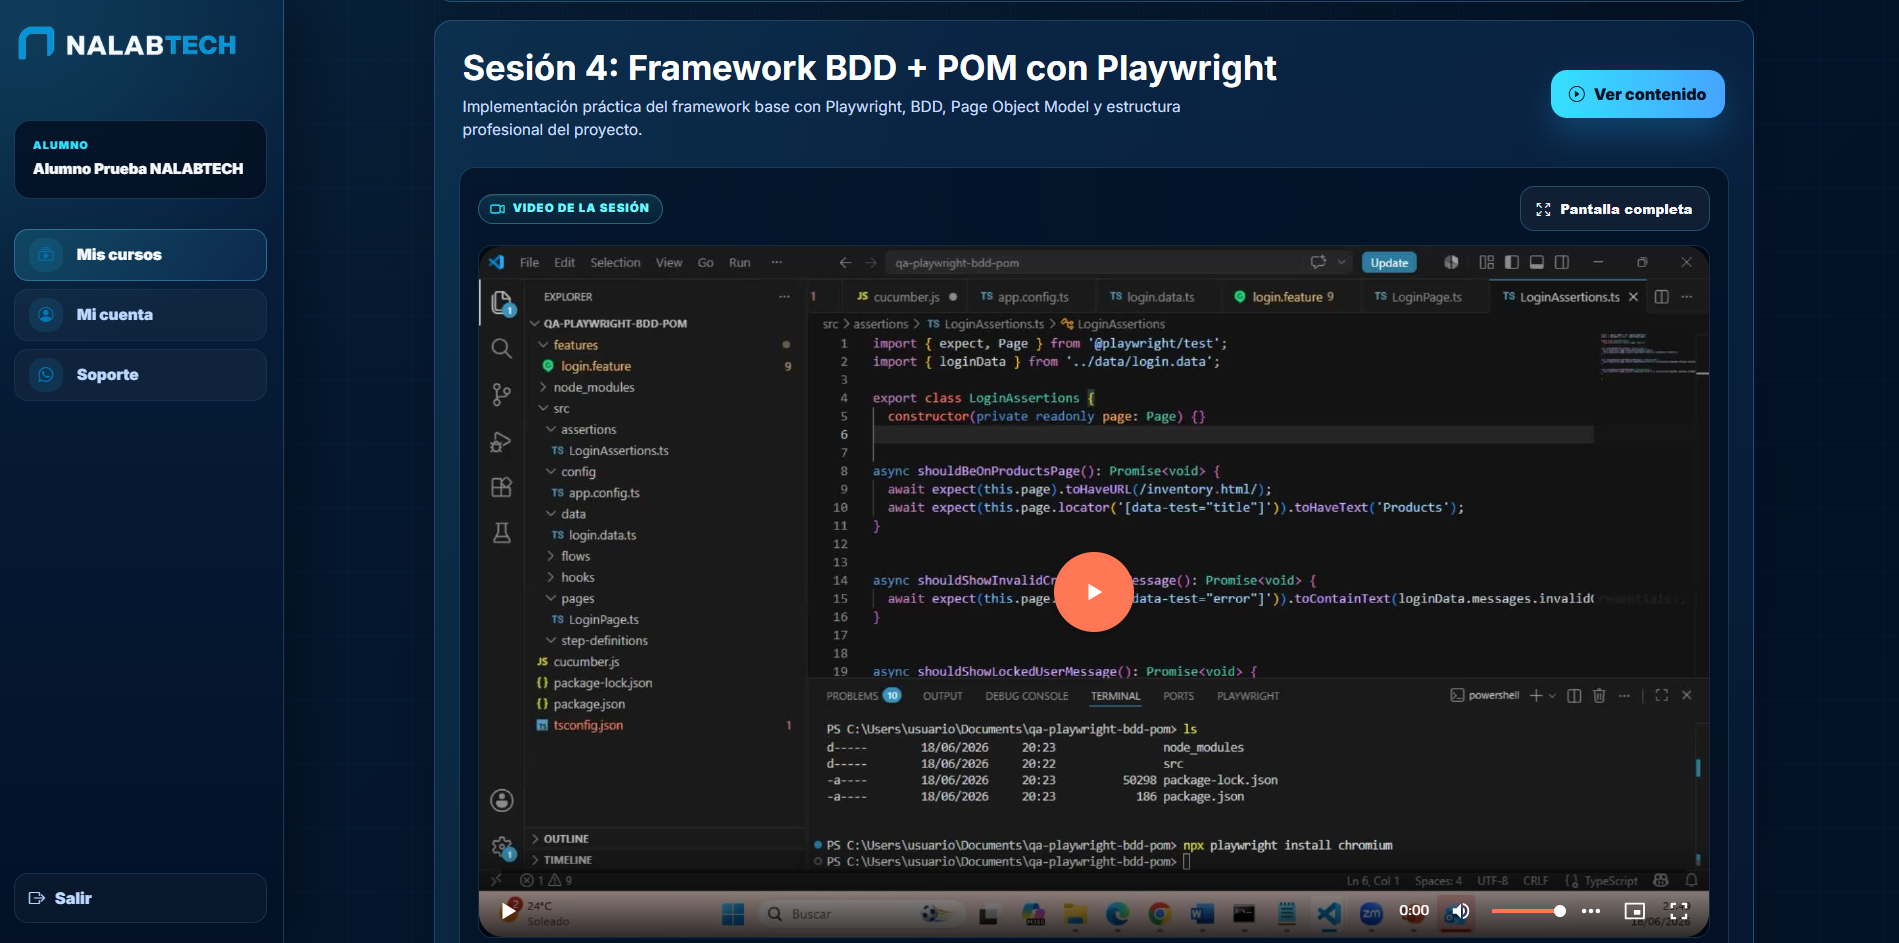Image resolution: width=1899 pixels, height=943 pixels.
Task: Adjust the video volume slider
Action: (x=1528, y=911)
